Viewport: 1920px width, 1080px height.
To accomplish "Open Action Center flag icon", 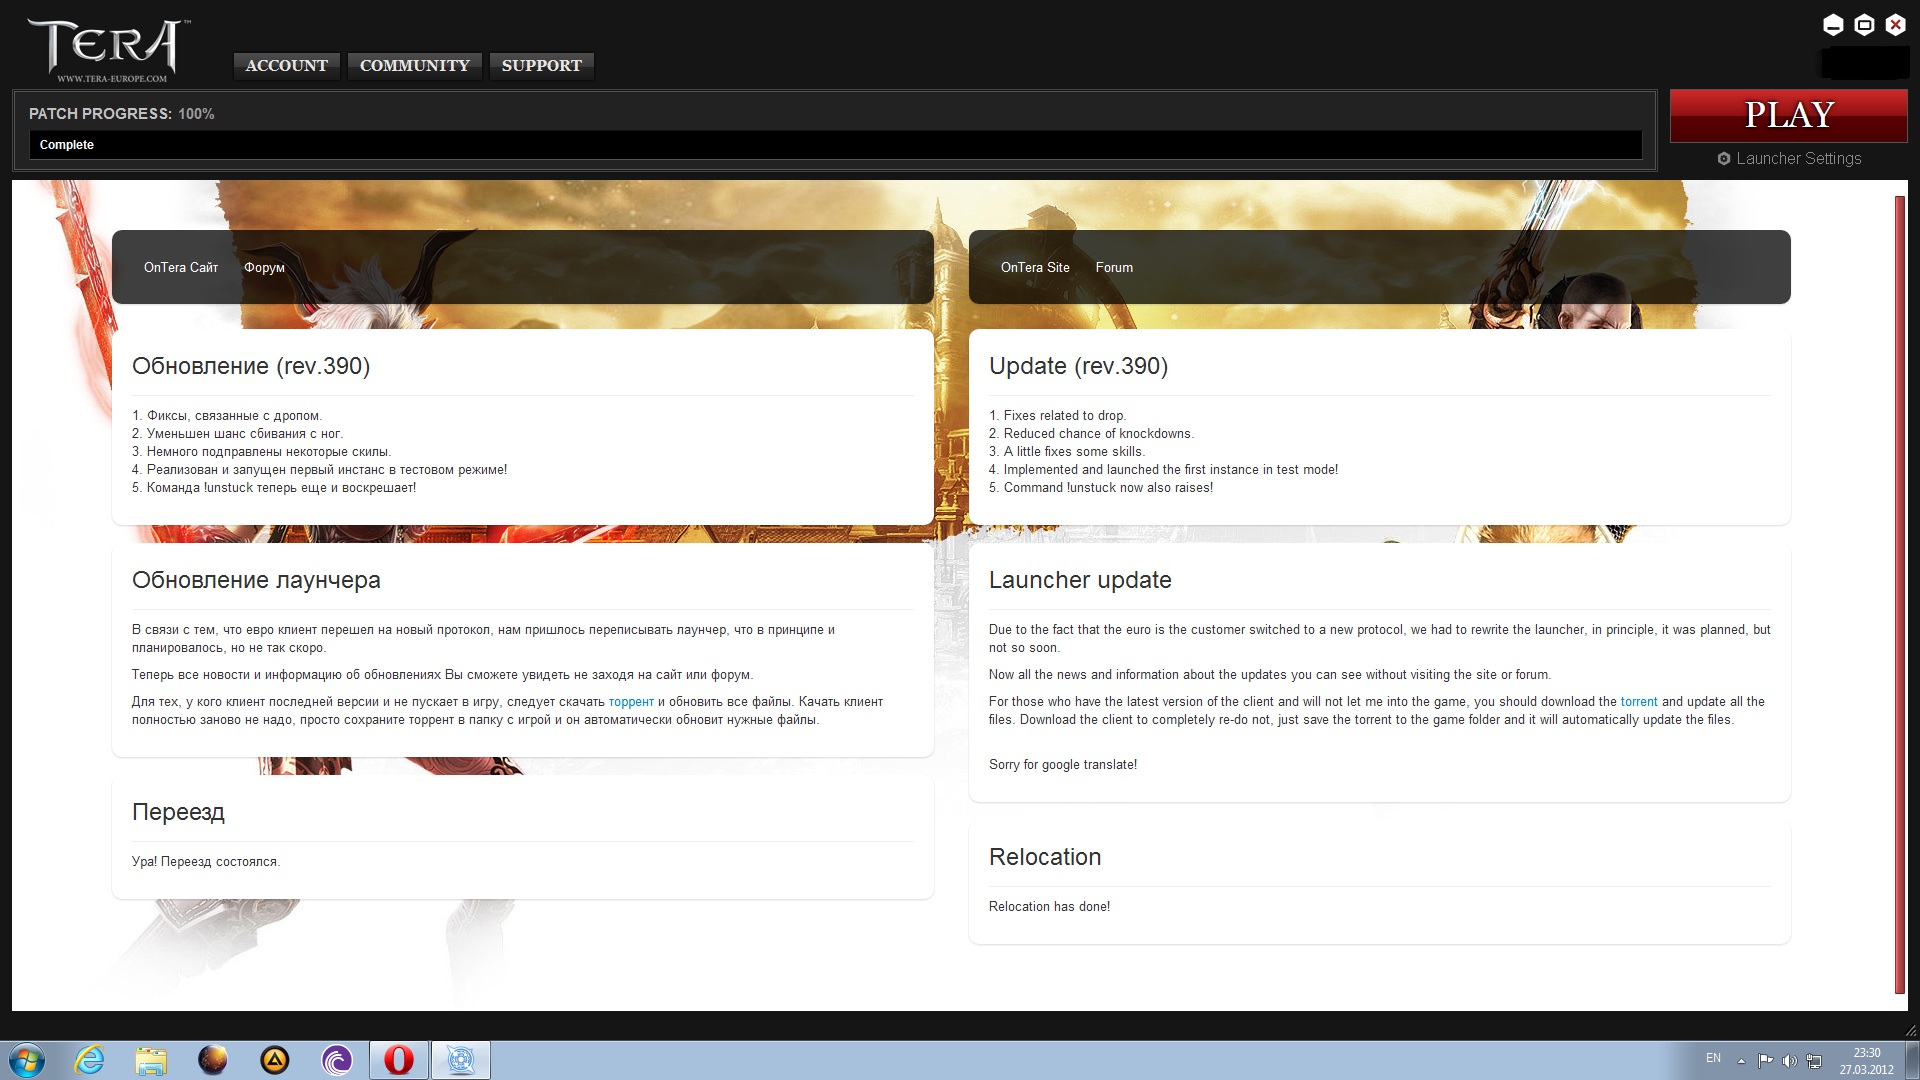I will (x=1765, y=1061).
